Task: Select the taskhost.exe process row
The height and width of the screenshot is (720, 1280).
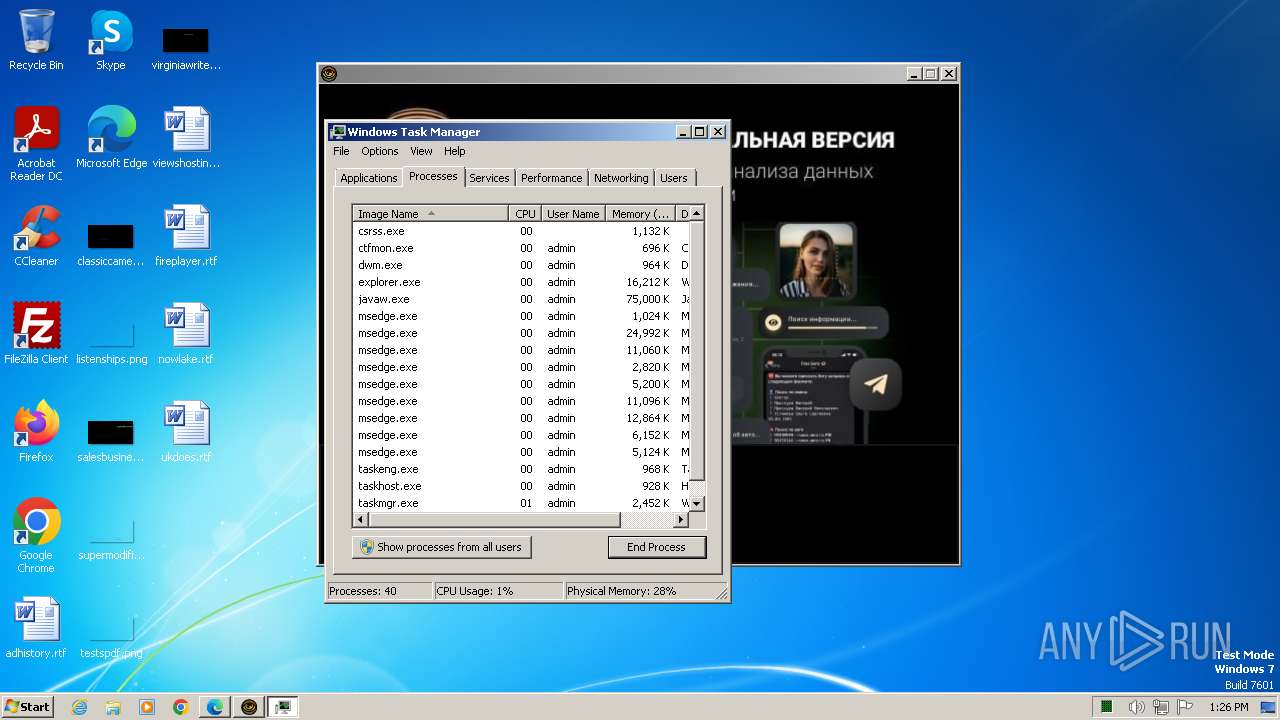Action: tap(521, 486)
